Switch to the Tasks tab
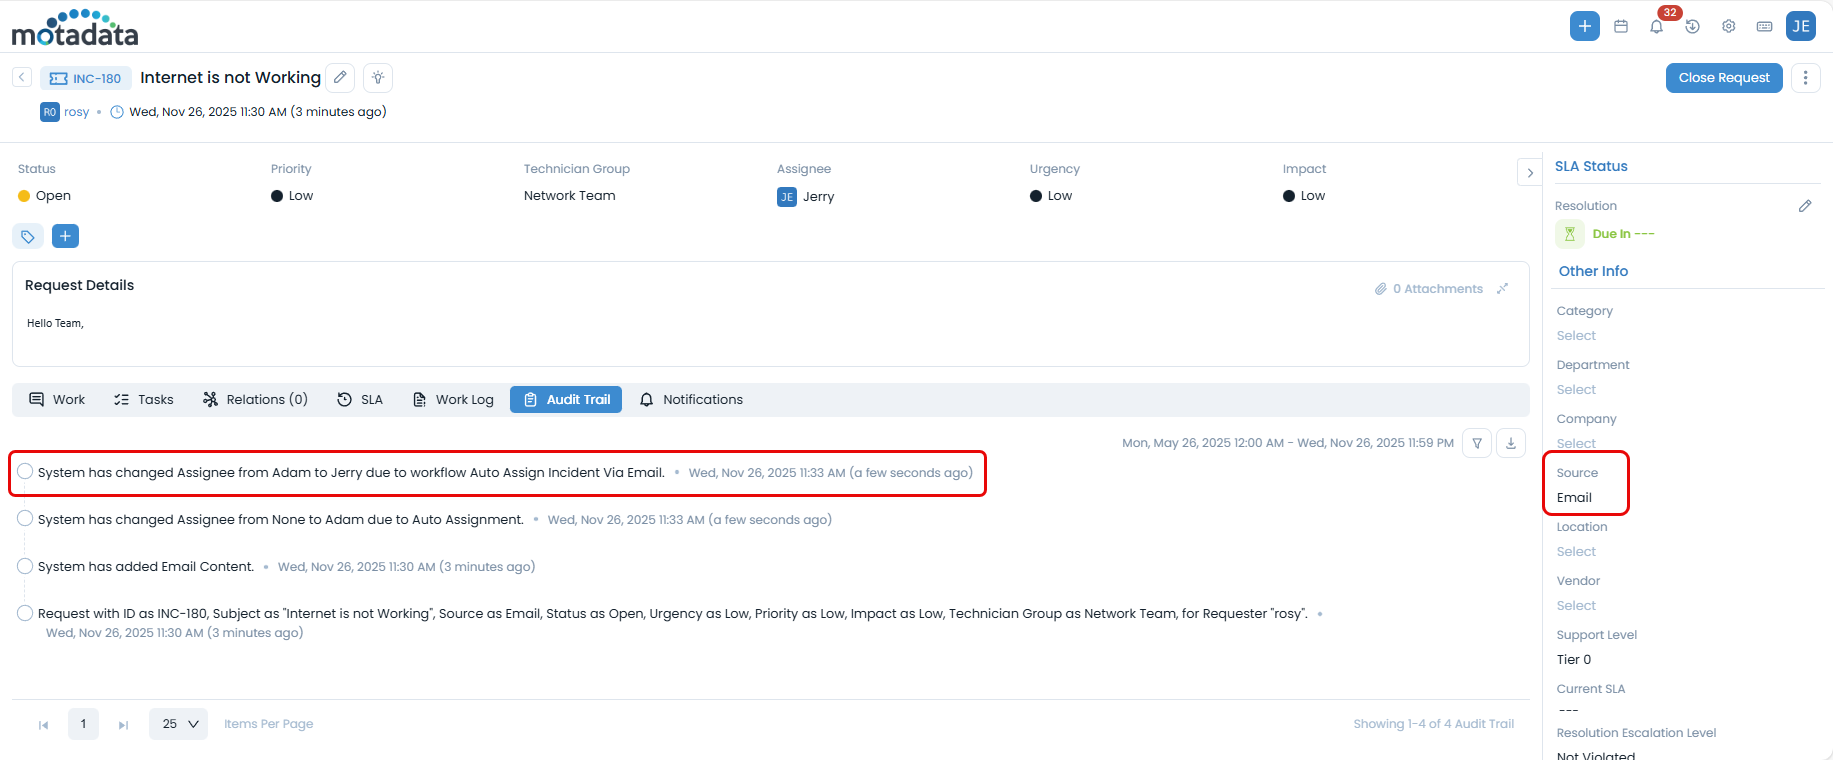Viewport: 1833px width, 760px height. point(144,400)
